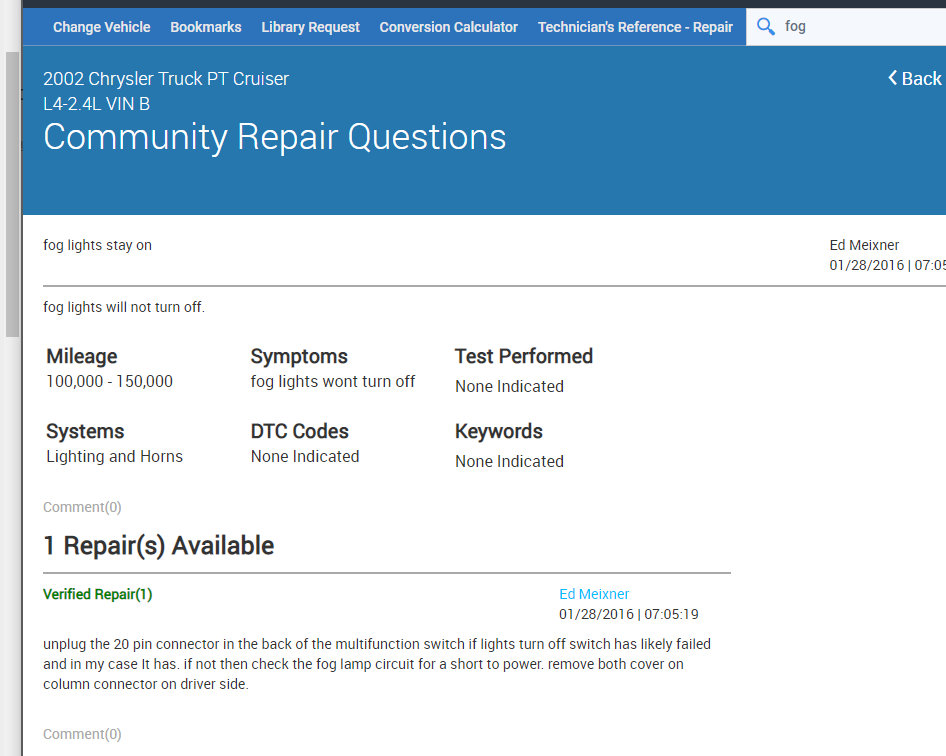Click the Ed Meixner author link
The width and height of the screenshot is (946, 756).
[x=594, y=594]
